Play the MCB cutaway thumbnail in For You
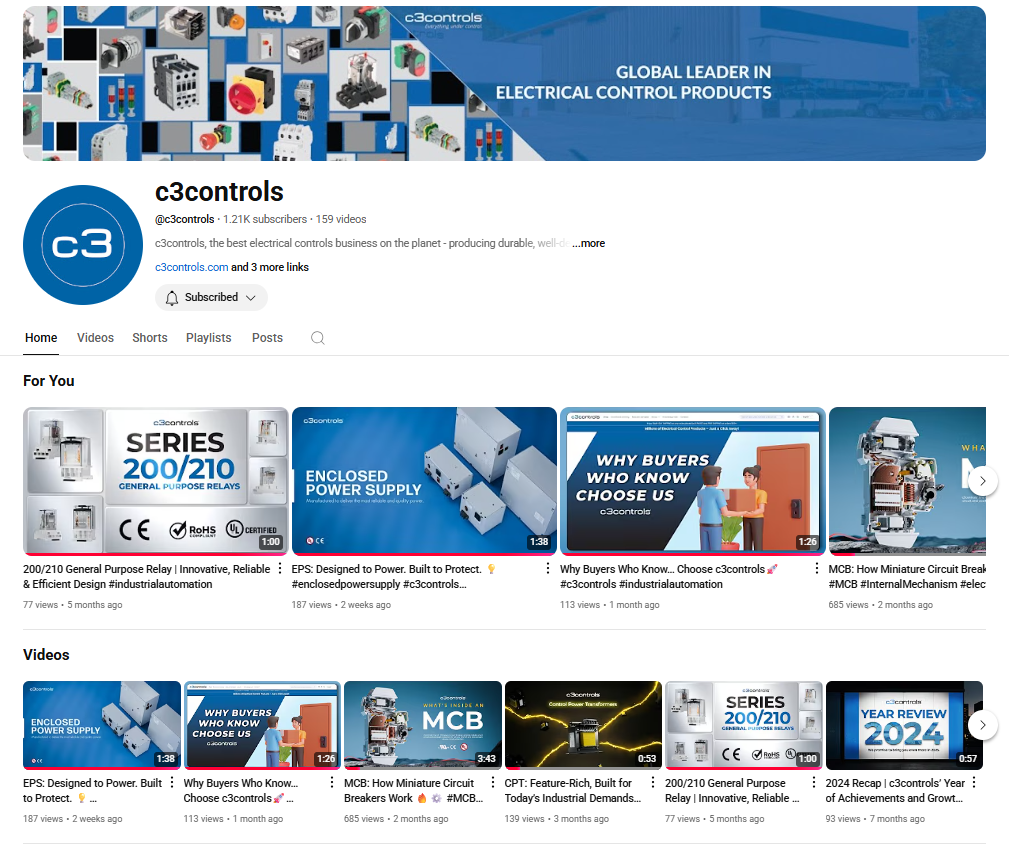This screenshot has height=854, width=1009. tap(907, 481)
